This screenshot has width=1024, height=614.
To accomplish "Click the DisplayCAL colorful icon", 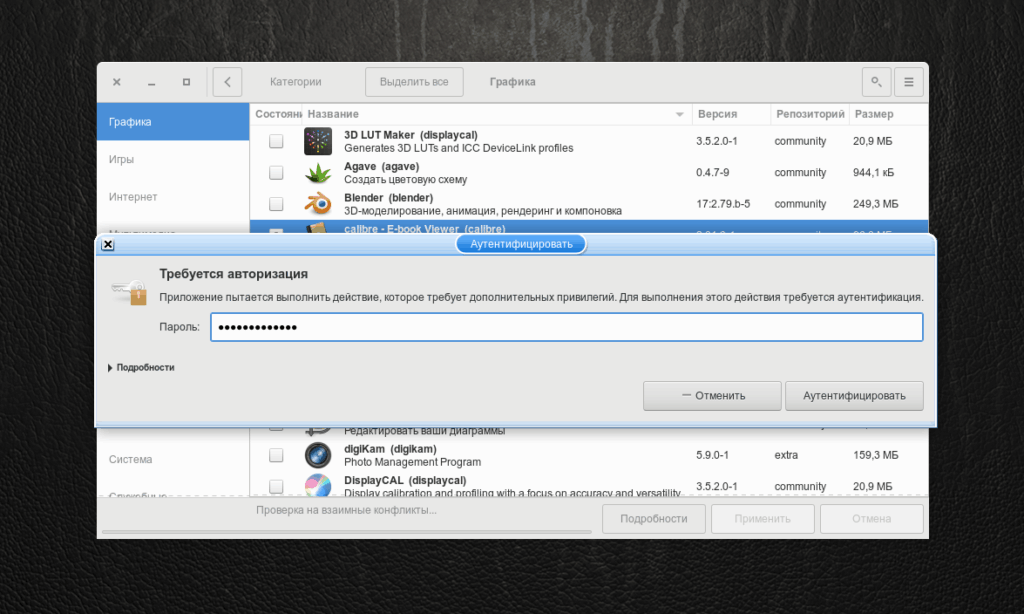I will point(318,485).
